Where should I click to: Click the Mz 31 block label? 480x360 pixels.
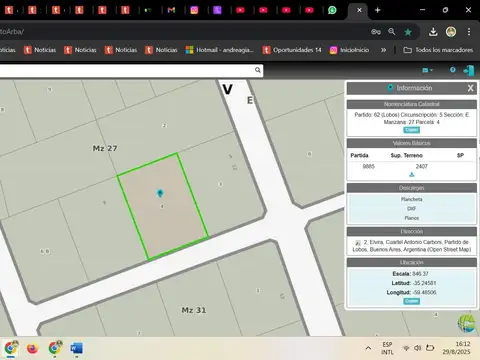click(x=194, y=310)
